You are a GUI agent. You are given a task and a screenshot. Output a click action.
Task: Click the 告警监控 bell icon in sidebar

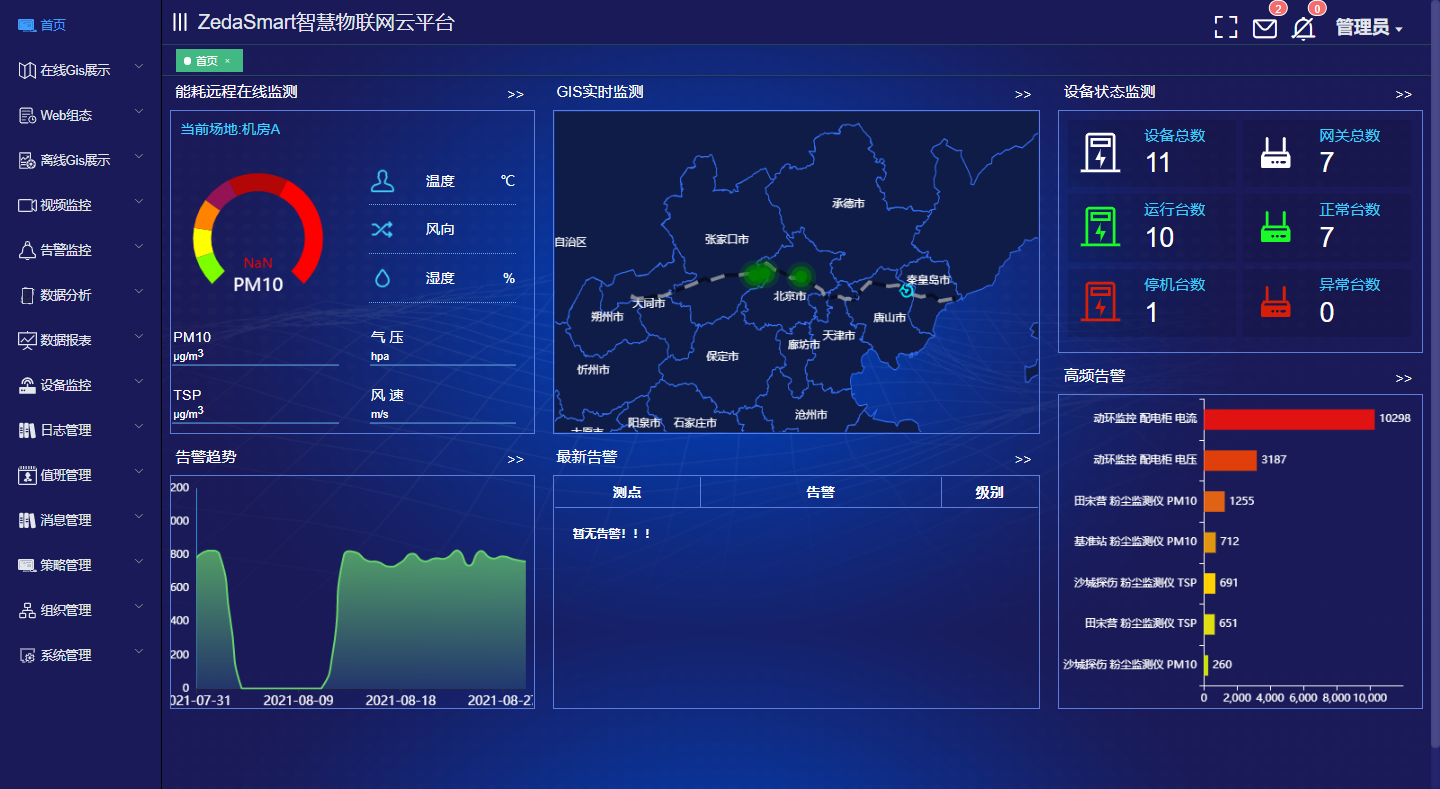[x=27, y=250]
